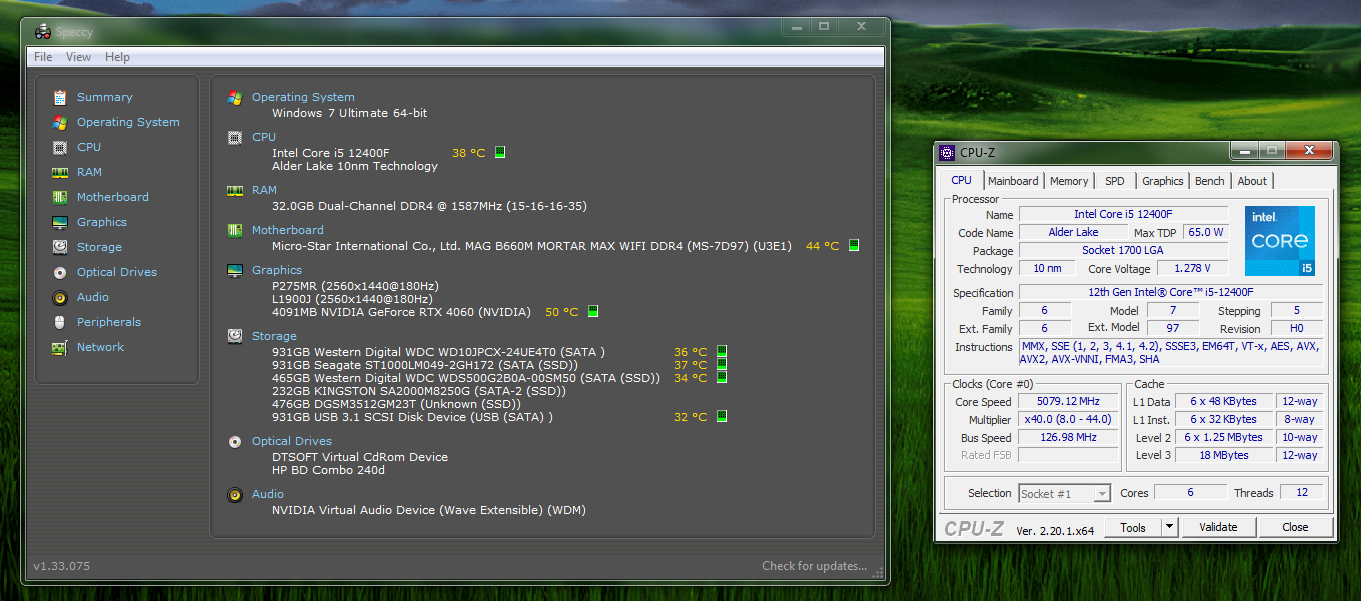The image size is (1361, 601).
Task: Click the NVIDIA Virtual Audio Device line
Action: point(429,510)
